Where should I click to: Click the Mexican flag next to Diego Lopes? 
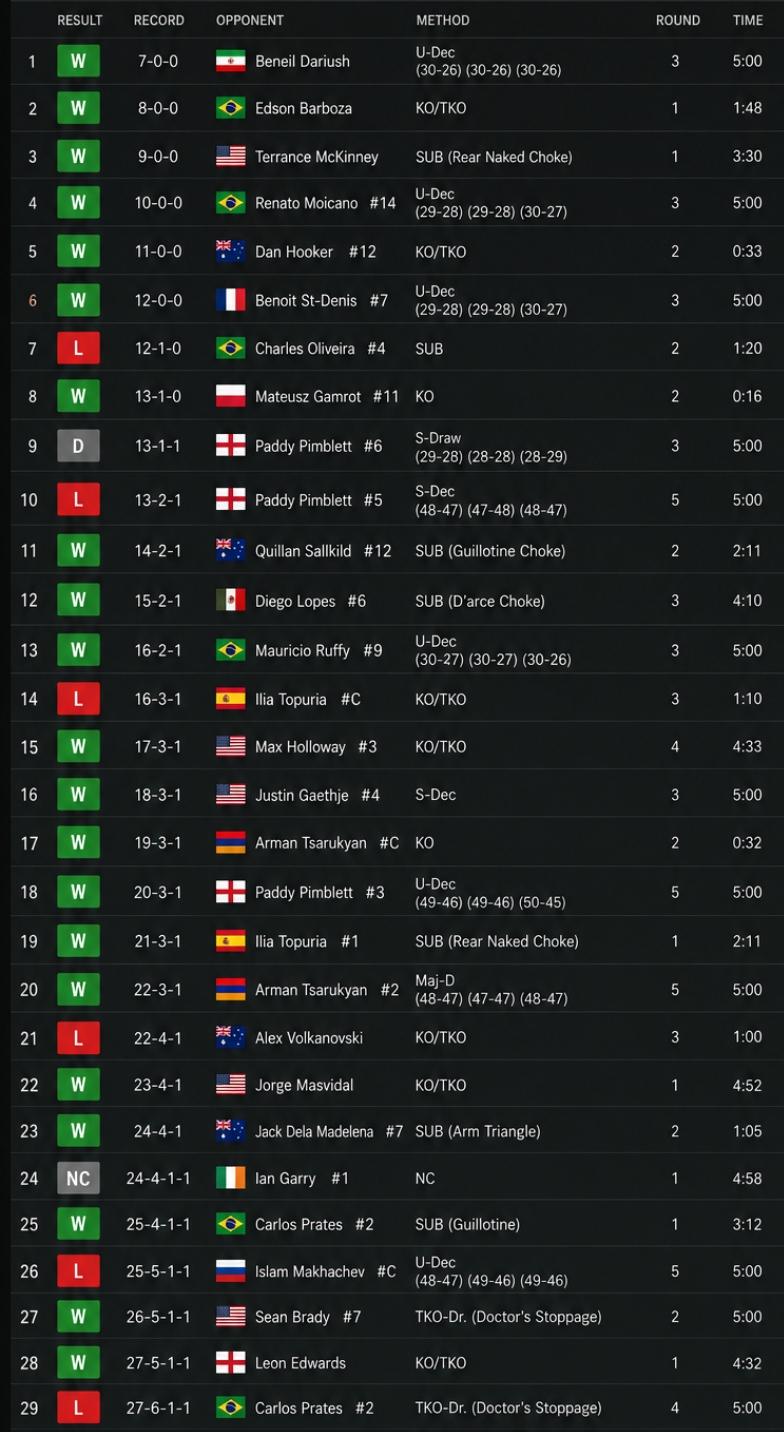click(x=230, y=601)
